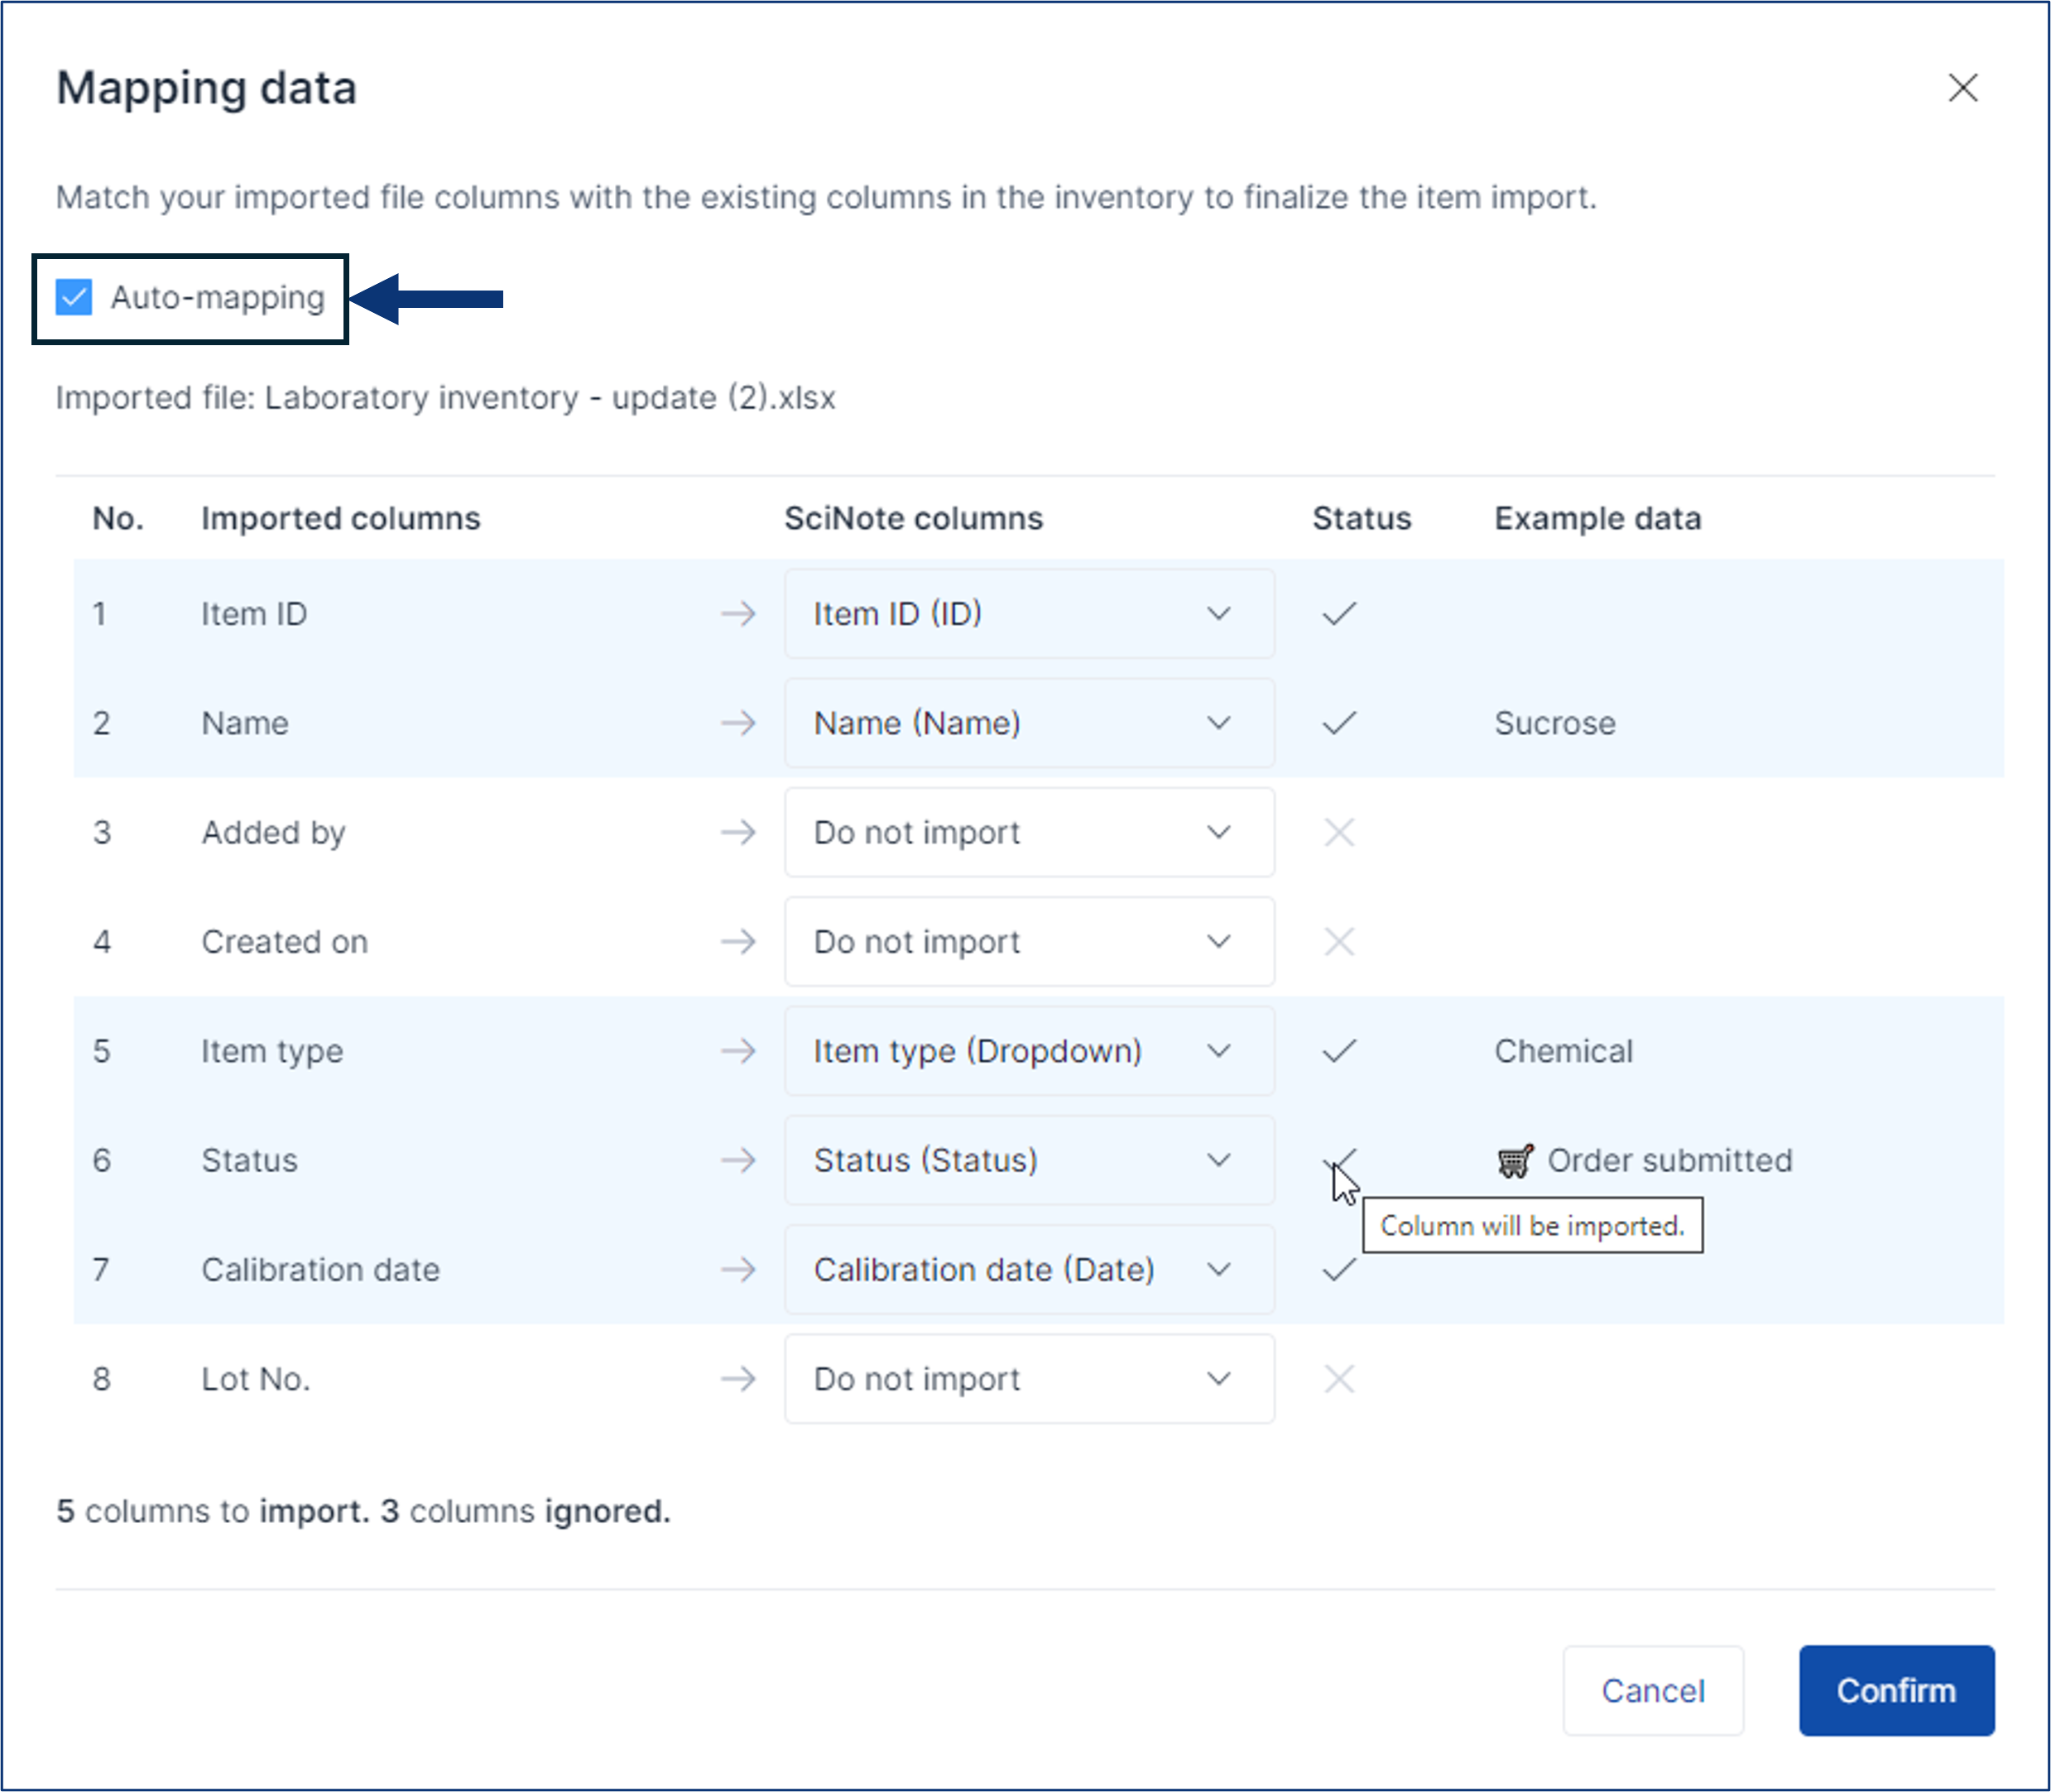Click the arrow icon next to Status column
Image resolution: width=2051 pixels, height=1792 pixels.
738,1160
